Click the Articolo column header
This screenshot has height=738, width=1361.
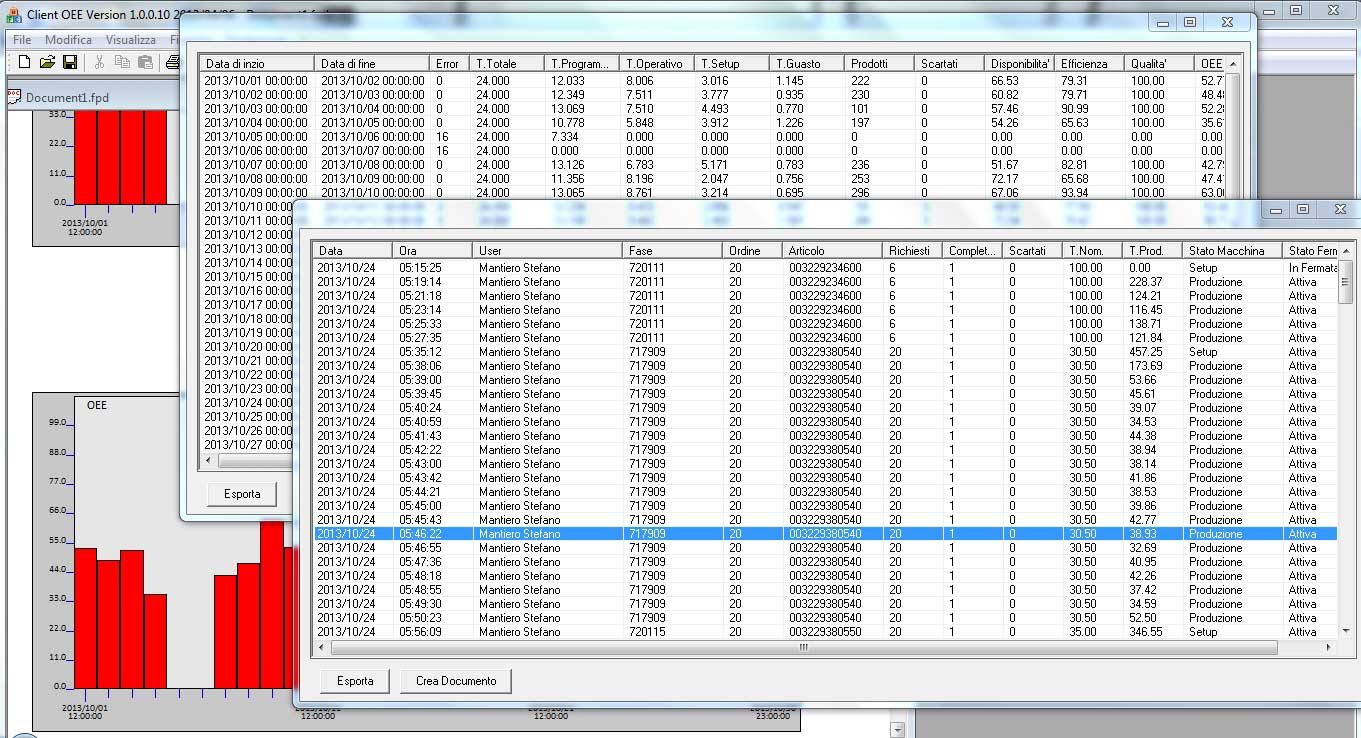tap(832, 250)
